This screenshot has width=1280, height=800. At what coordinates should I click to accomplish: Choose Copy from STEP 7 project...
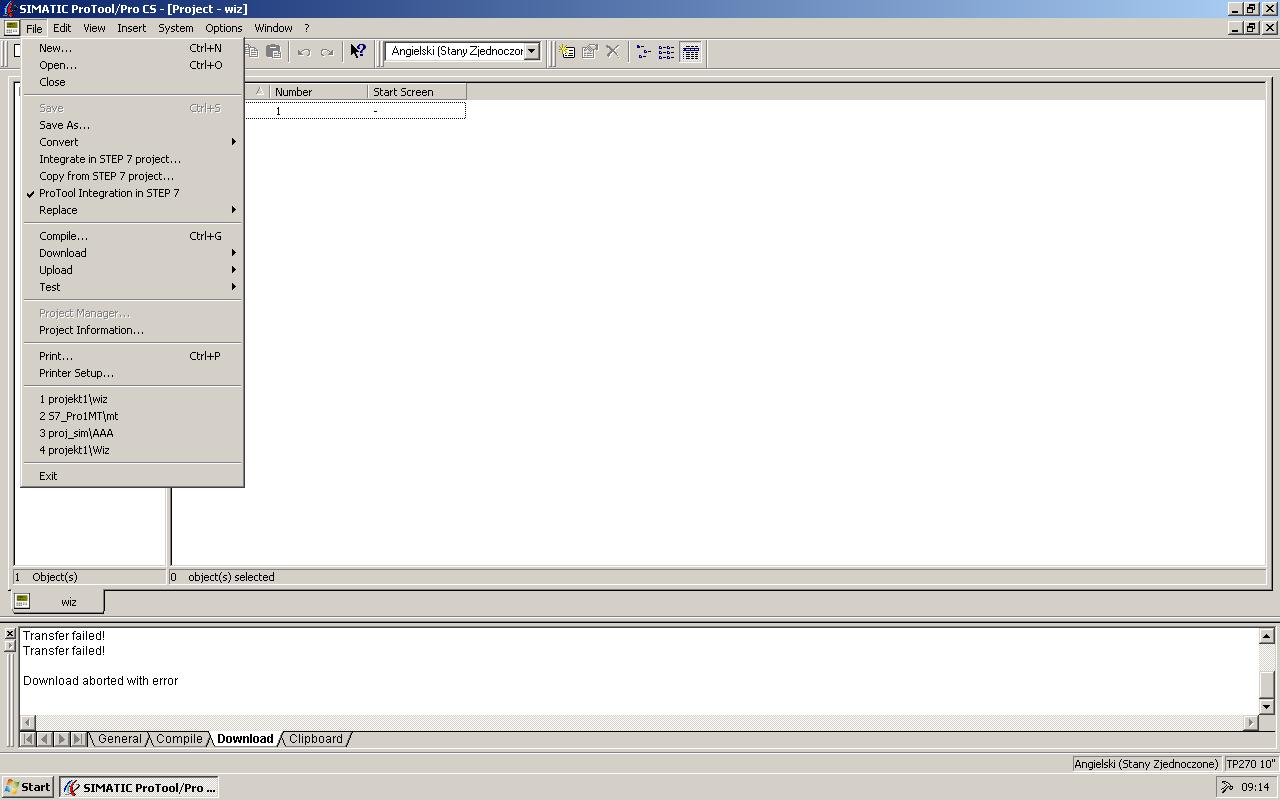[132, 176]
